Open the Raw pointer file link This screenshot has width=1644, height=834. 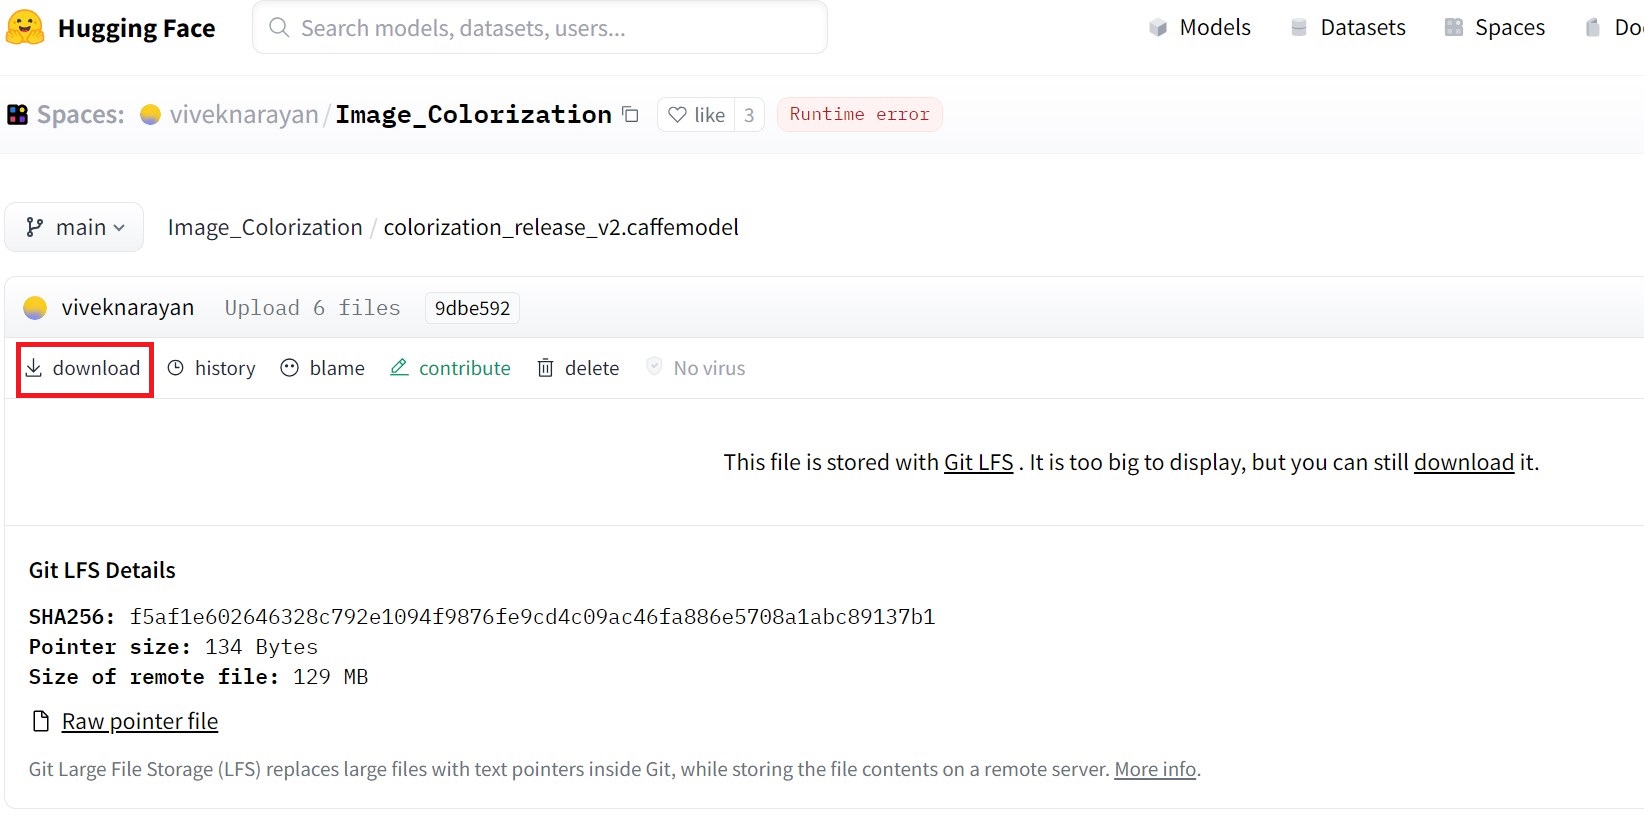coord(140,721)
